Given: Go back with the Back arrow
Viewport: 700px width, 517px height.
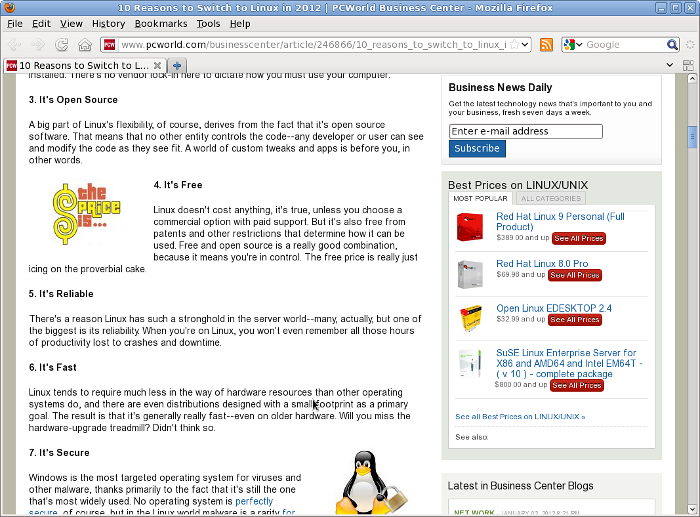Looking at the screenshot, I should (15, 45).
